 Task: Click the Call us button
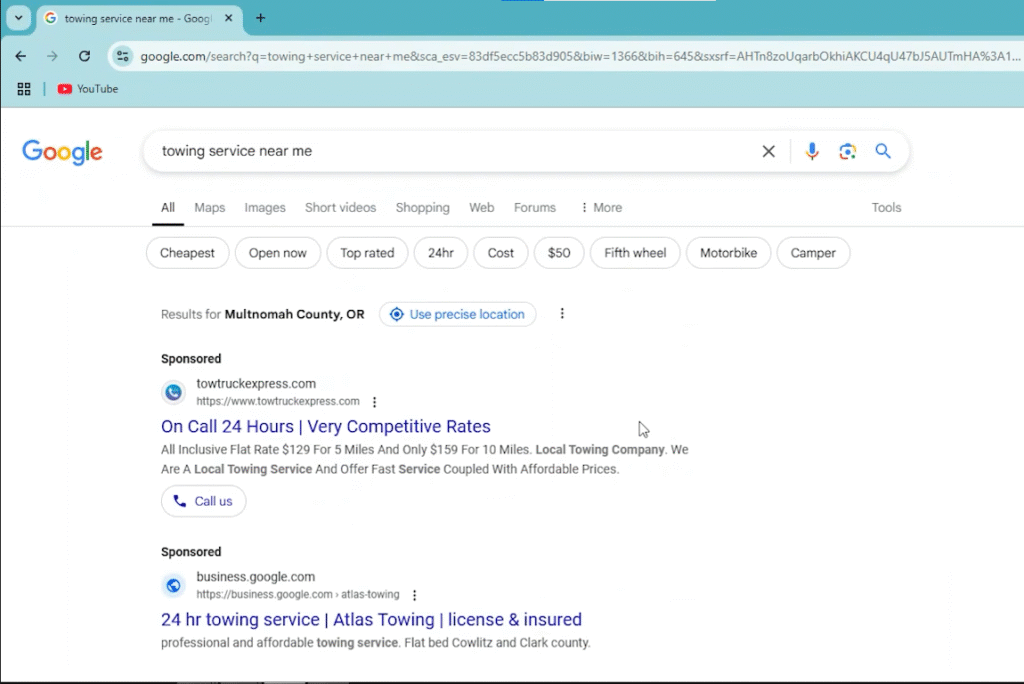tap(203, 501)
